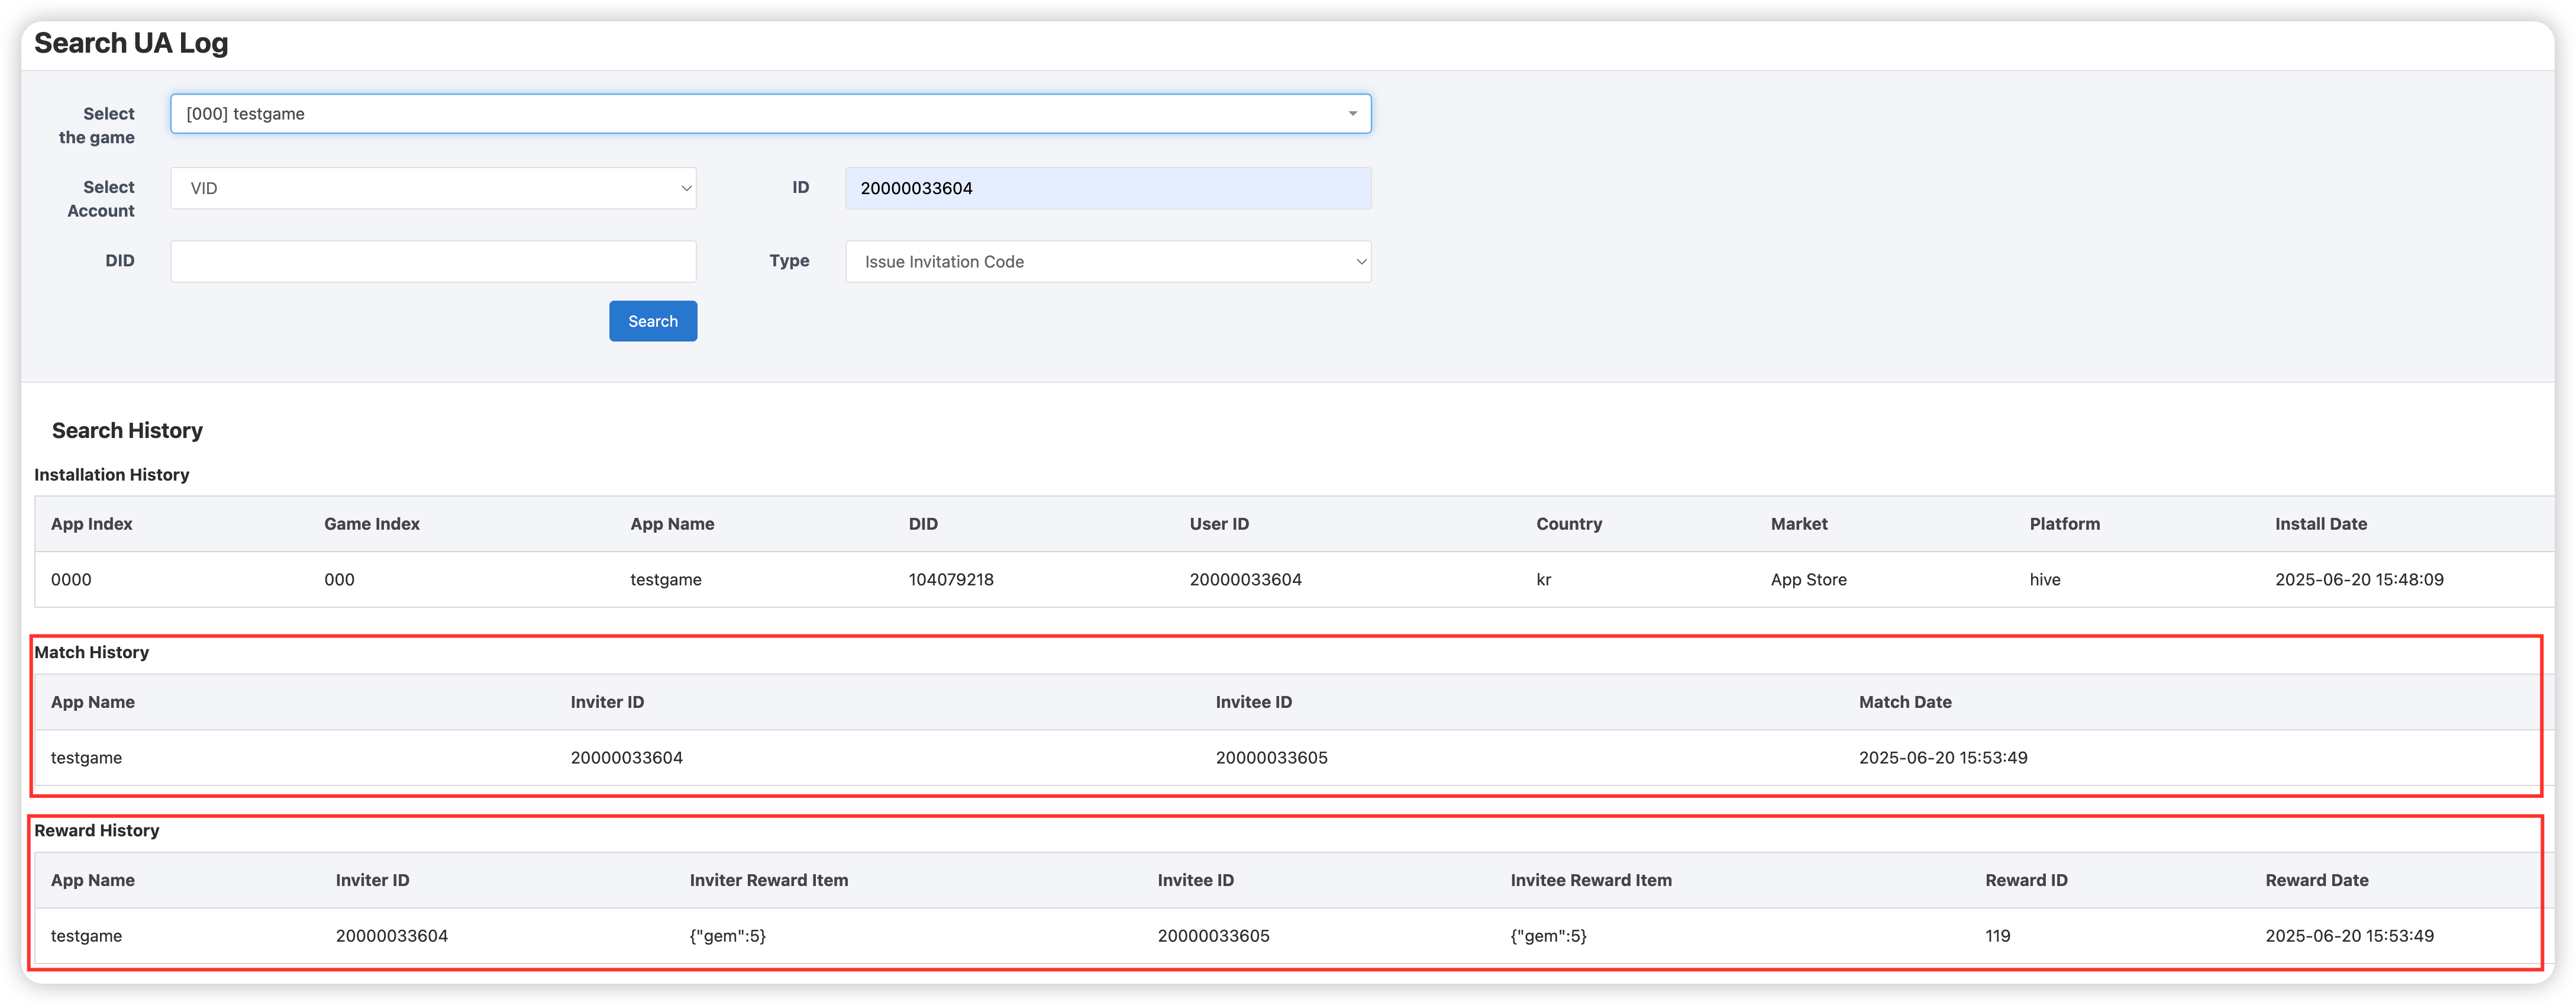This screenshot has height=1005, width=2576.
Task: Open the game selection dropdown
Action: pos(760,114)
